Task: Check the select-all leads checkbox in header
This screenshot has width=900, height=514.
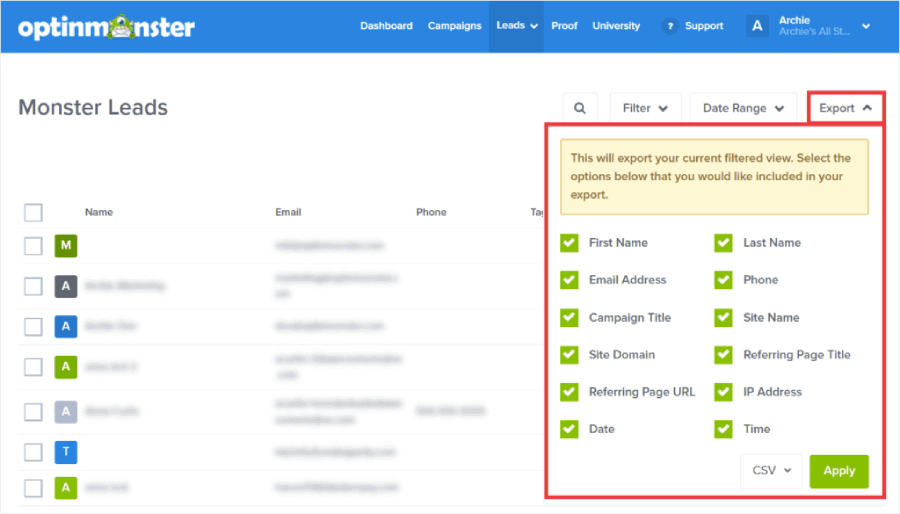Action: 33,212
